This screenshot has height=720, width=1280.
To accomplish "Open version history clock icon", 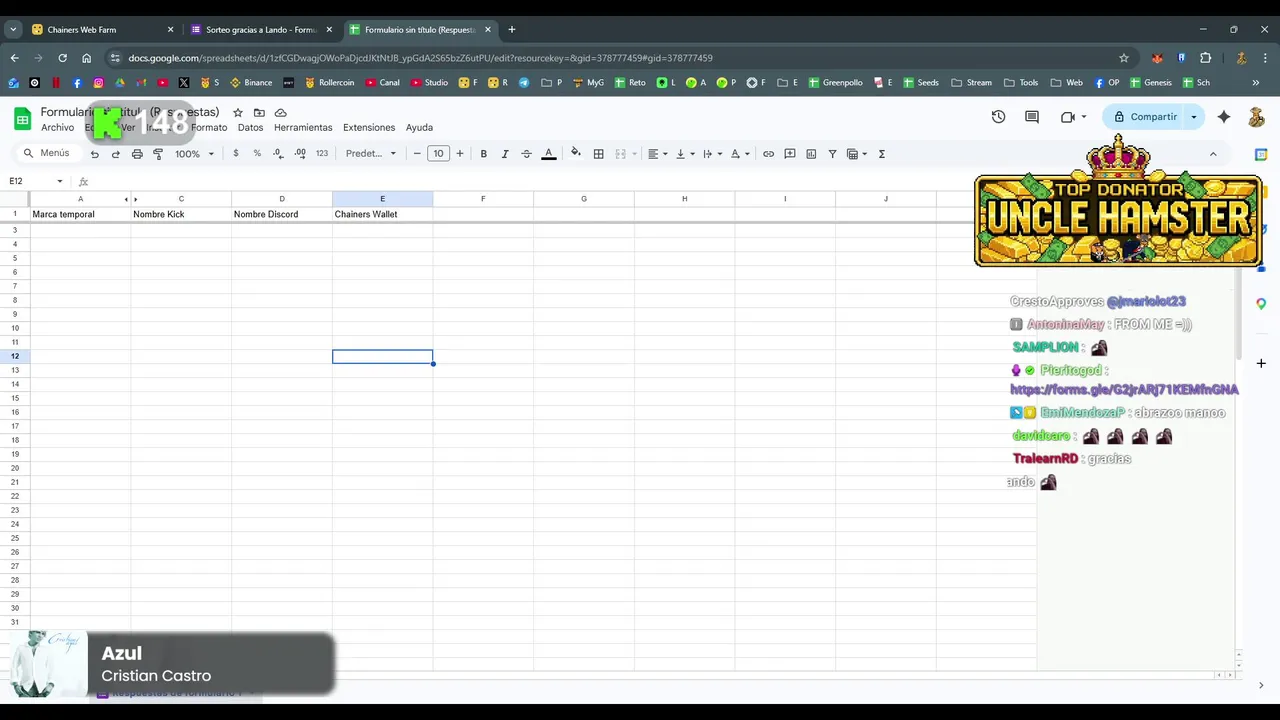I will pos(998,117).
